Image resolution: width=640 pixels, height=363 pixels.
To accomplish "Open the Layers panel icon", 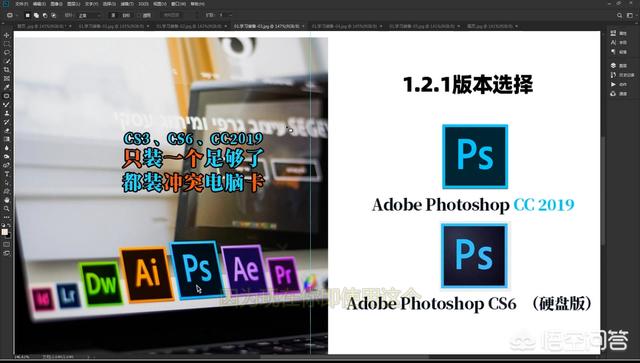I will coord(613,65).
